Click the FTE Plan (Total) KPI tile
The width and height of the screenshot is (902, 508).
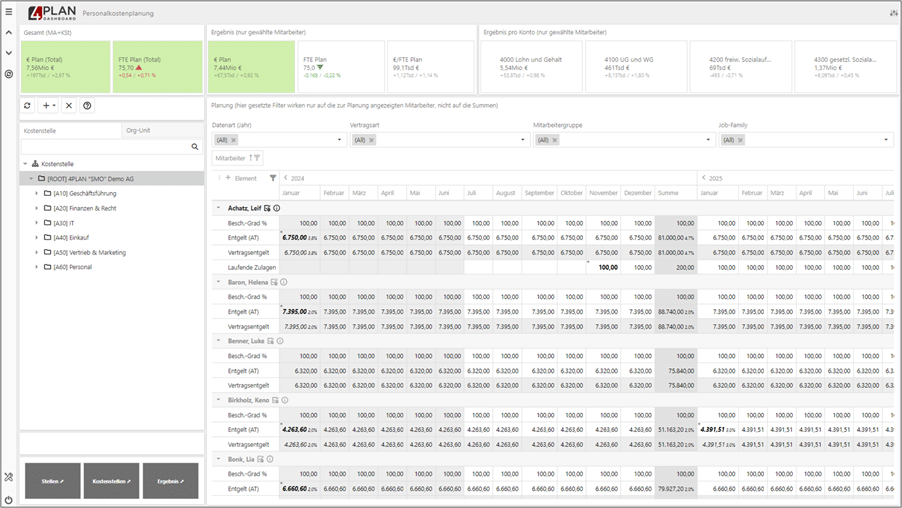tap(158, 67)
